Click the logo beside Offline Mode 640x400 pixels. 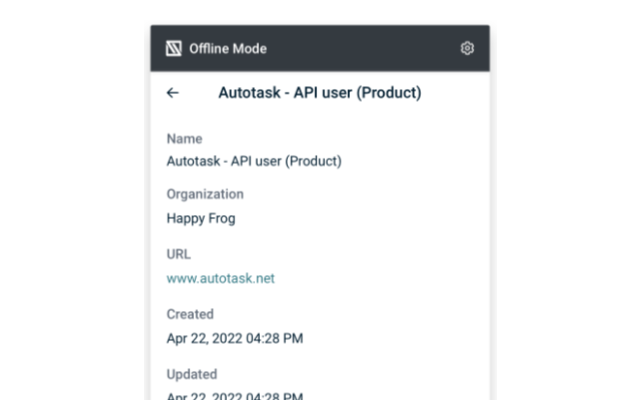point(173,49)
